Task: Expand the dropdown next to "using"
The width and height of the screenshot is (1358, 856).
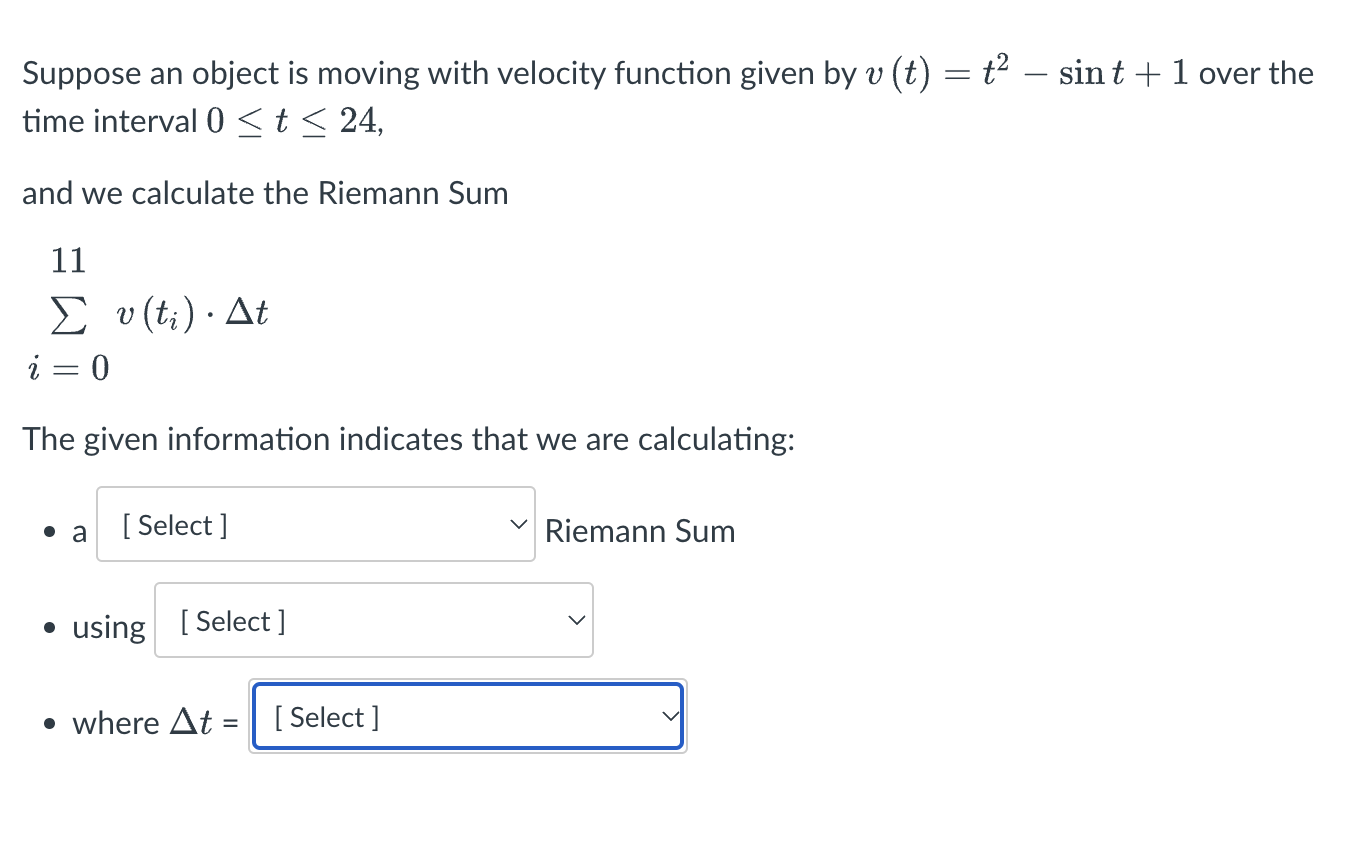Action: click(373, 620)
